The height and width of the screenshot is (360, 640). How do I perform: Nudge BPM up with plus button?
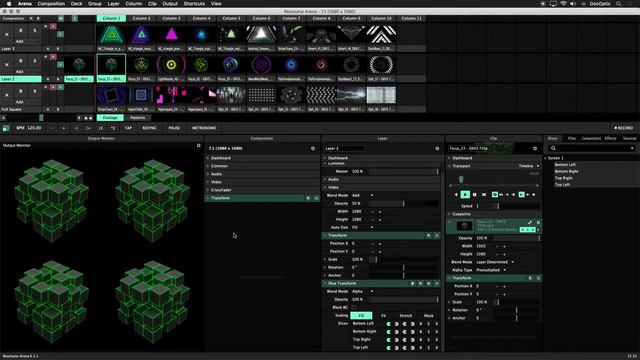[63, 128]
